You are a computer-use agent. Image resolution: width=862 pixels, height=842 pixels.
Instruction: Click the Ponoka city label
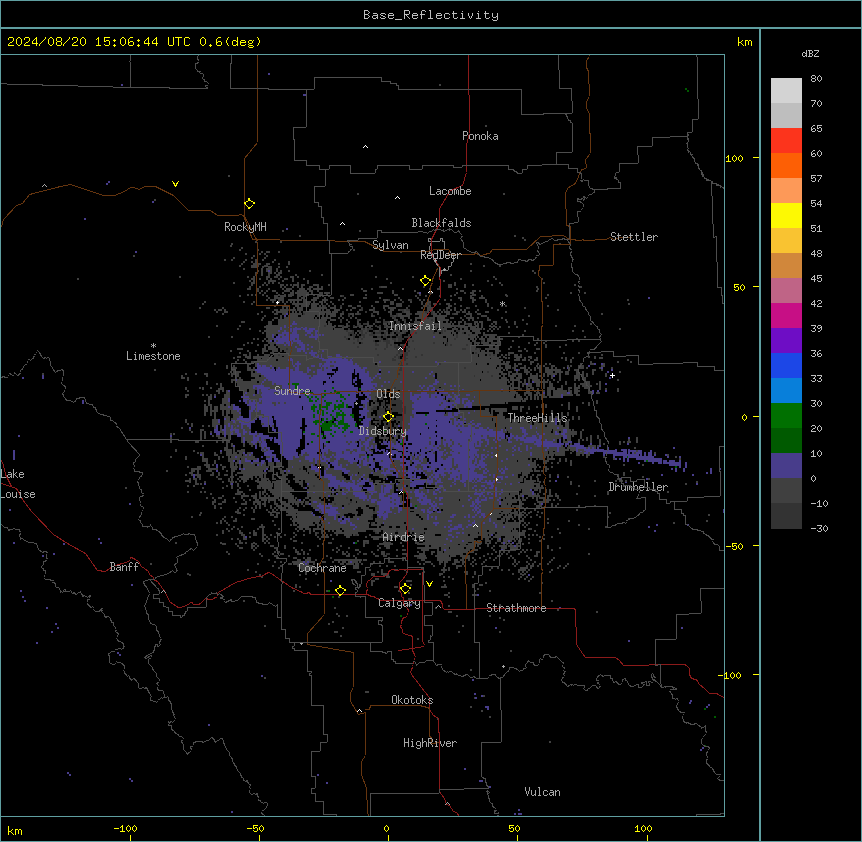tap(480, 136)
